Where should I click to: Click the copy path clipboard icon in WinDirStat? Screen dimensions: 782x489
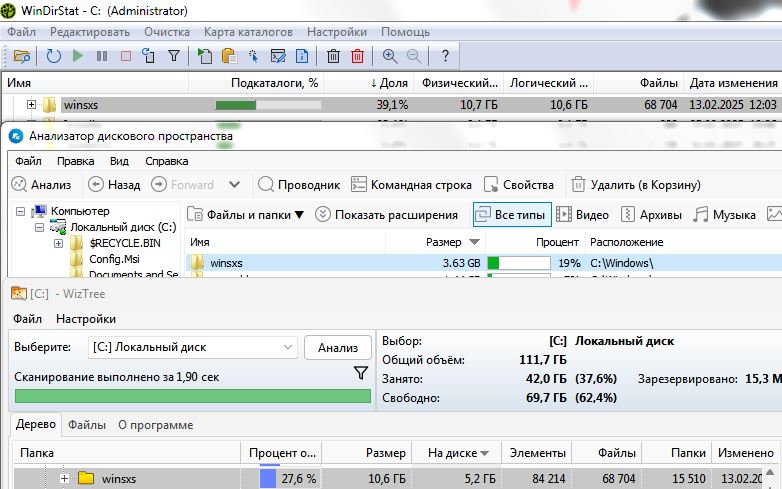point(229,56)
